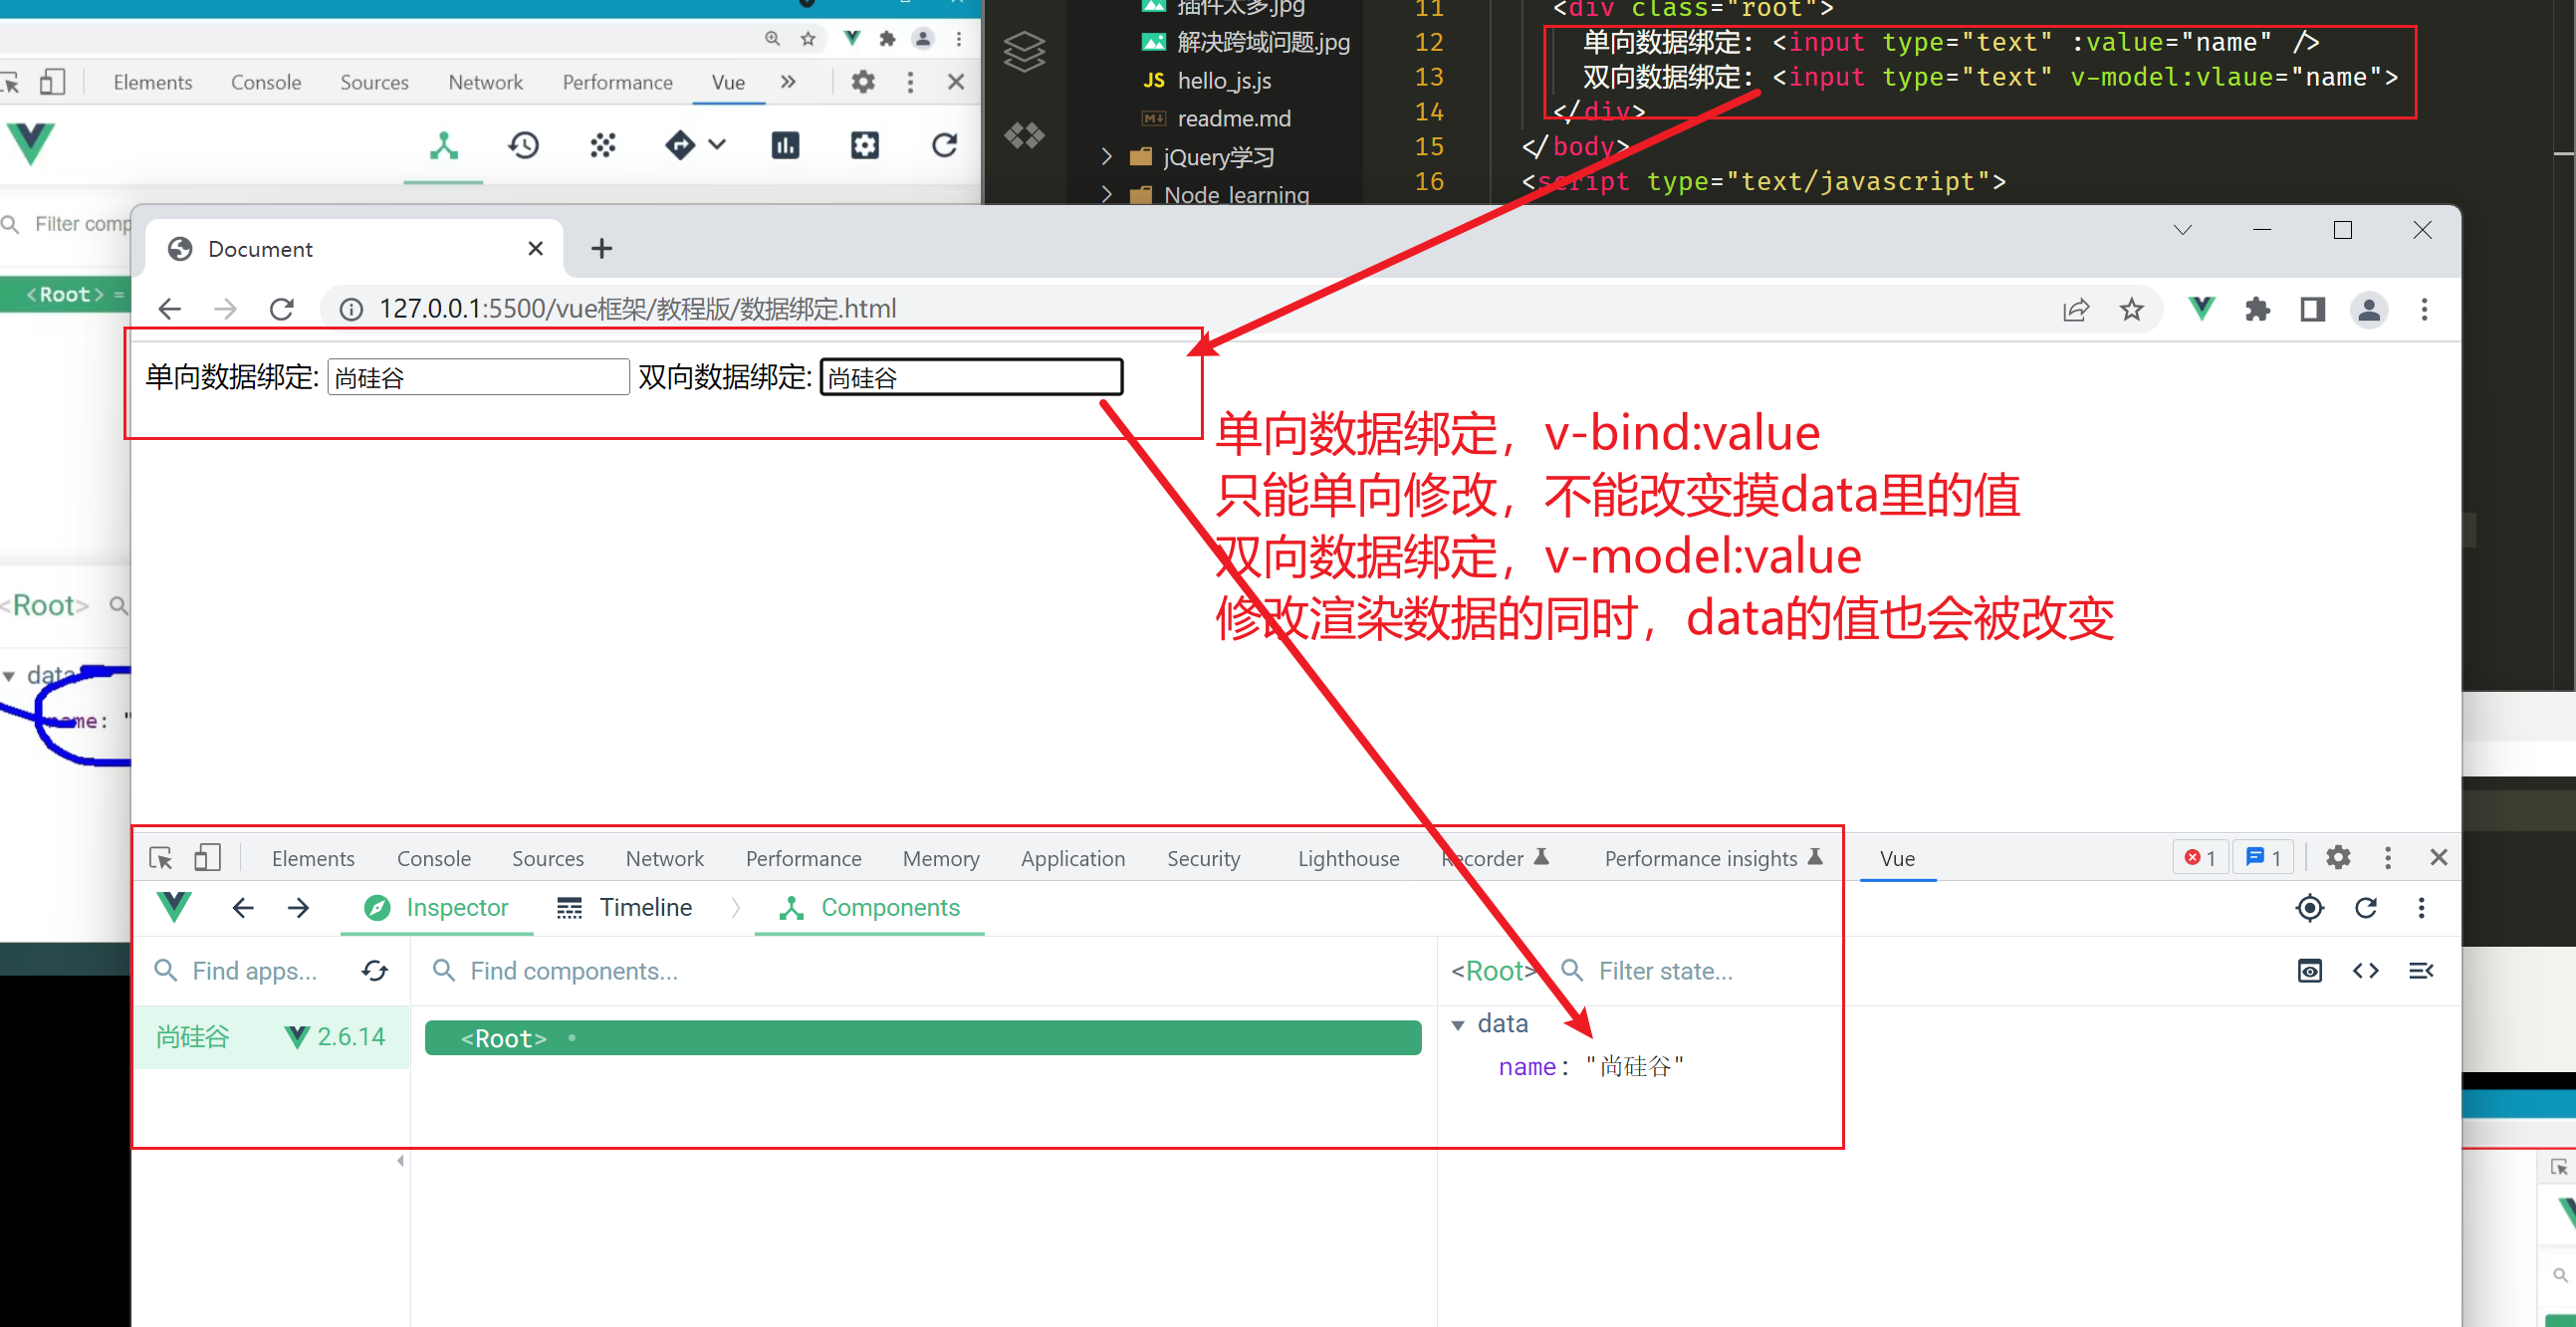Image resolution: width=2576 pixels, height=1327 pixels.
Task: Click the error count badge in DevTools
Action: 2199,858
